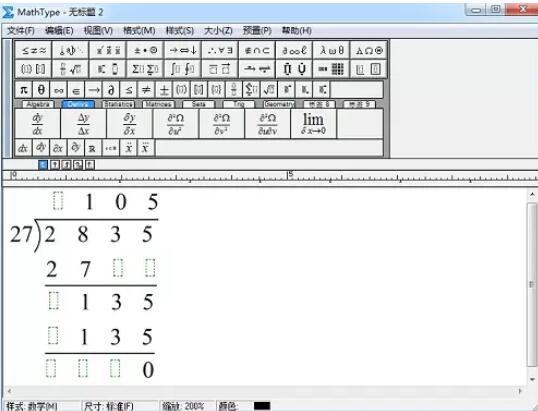
Task: Click the leftmost empty slot in bottom row
Action: point(51,368)
